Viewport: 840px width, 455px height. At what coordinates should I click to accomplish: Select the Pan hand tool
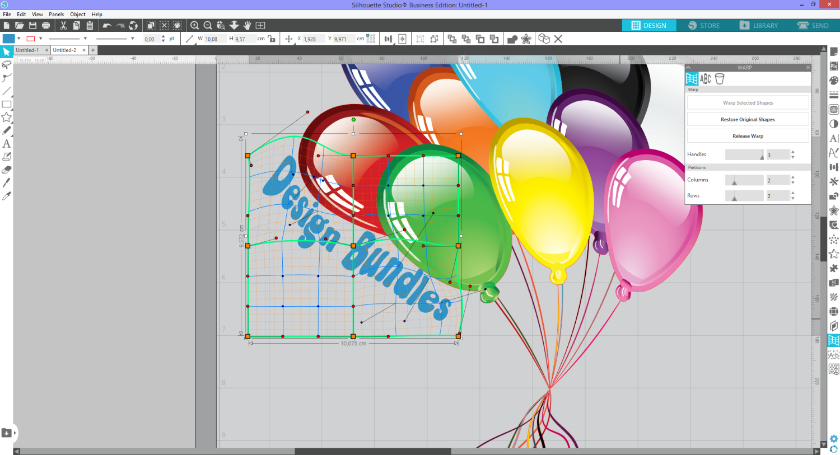pyautogui.click(x=247, y=25)
